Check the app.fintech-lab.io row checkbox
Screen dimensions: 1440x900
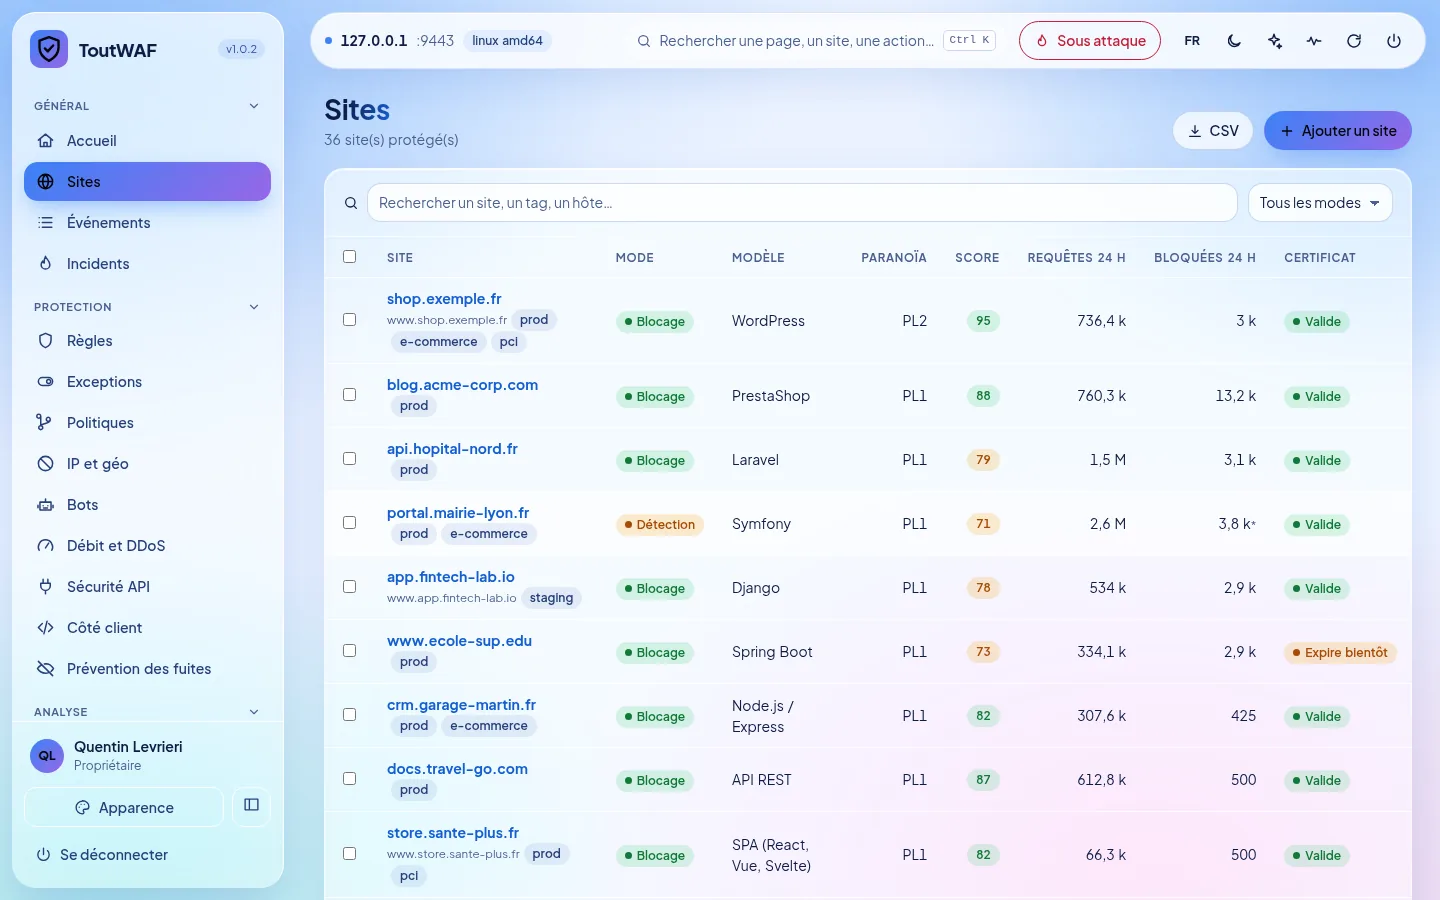click(350, 587)
